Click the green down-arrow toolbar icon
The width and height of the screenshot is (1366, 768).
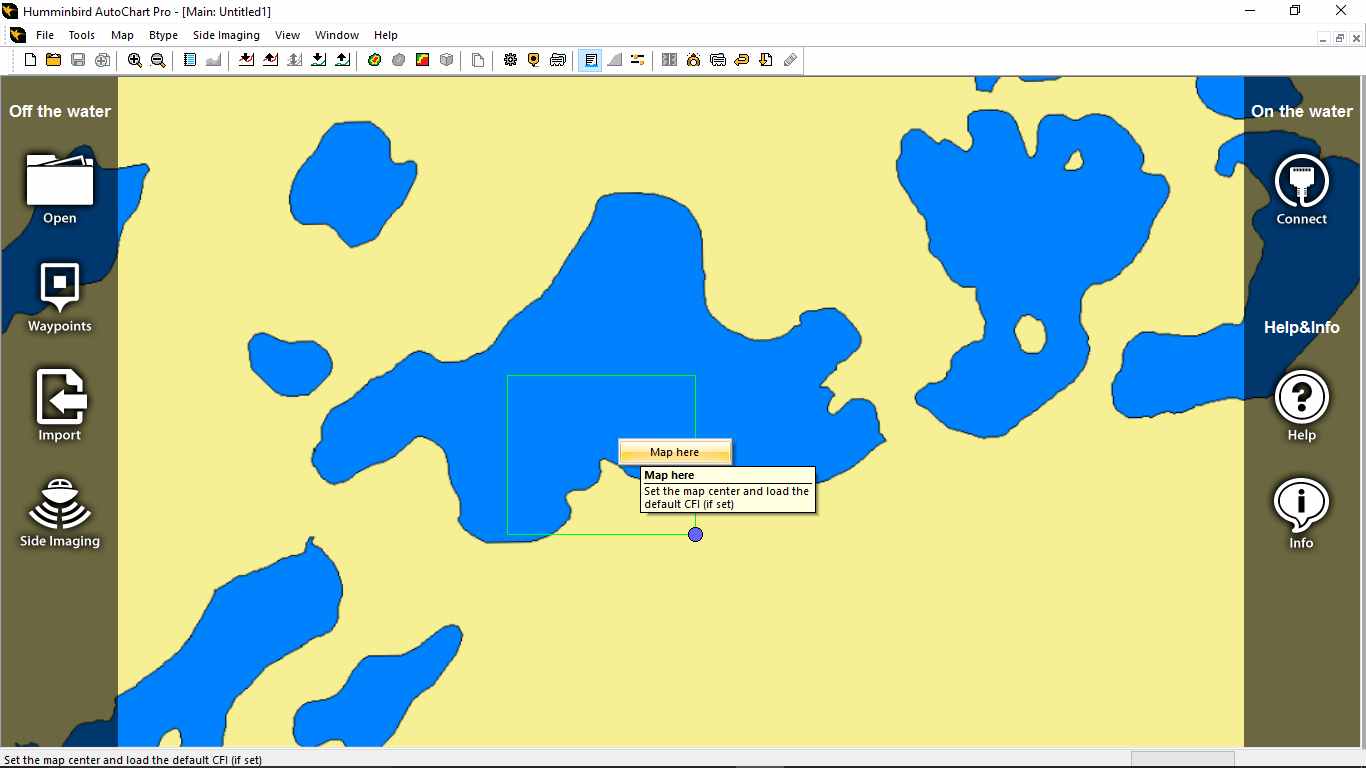pos(318,60)
